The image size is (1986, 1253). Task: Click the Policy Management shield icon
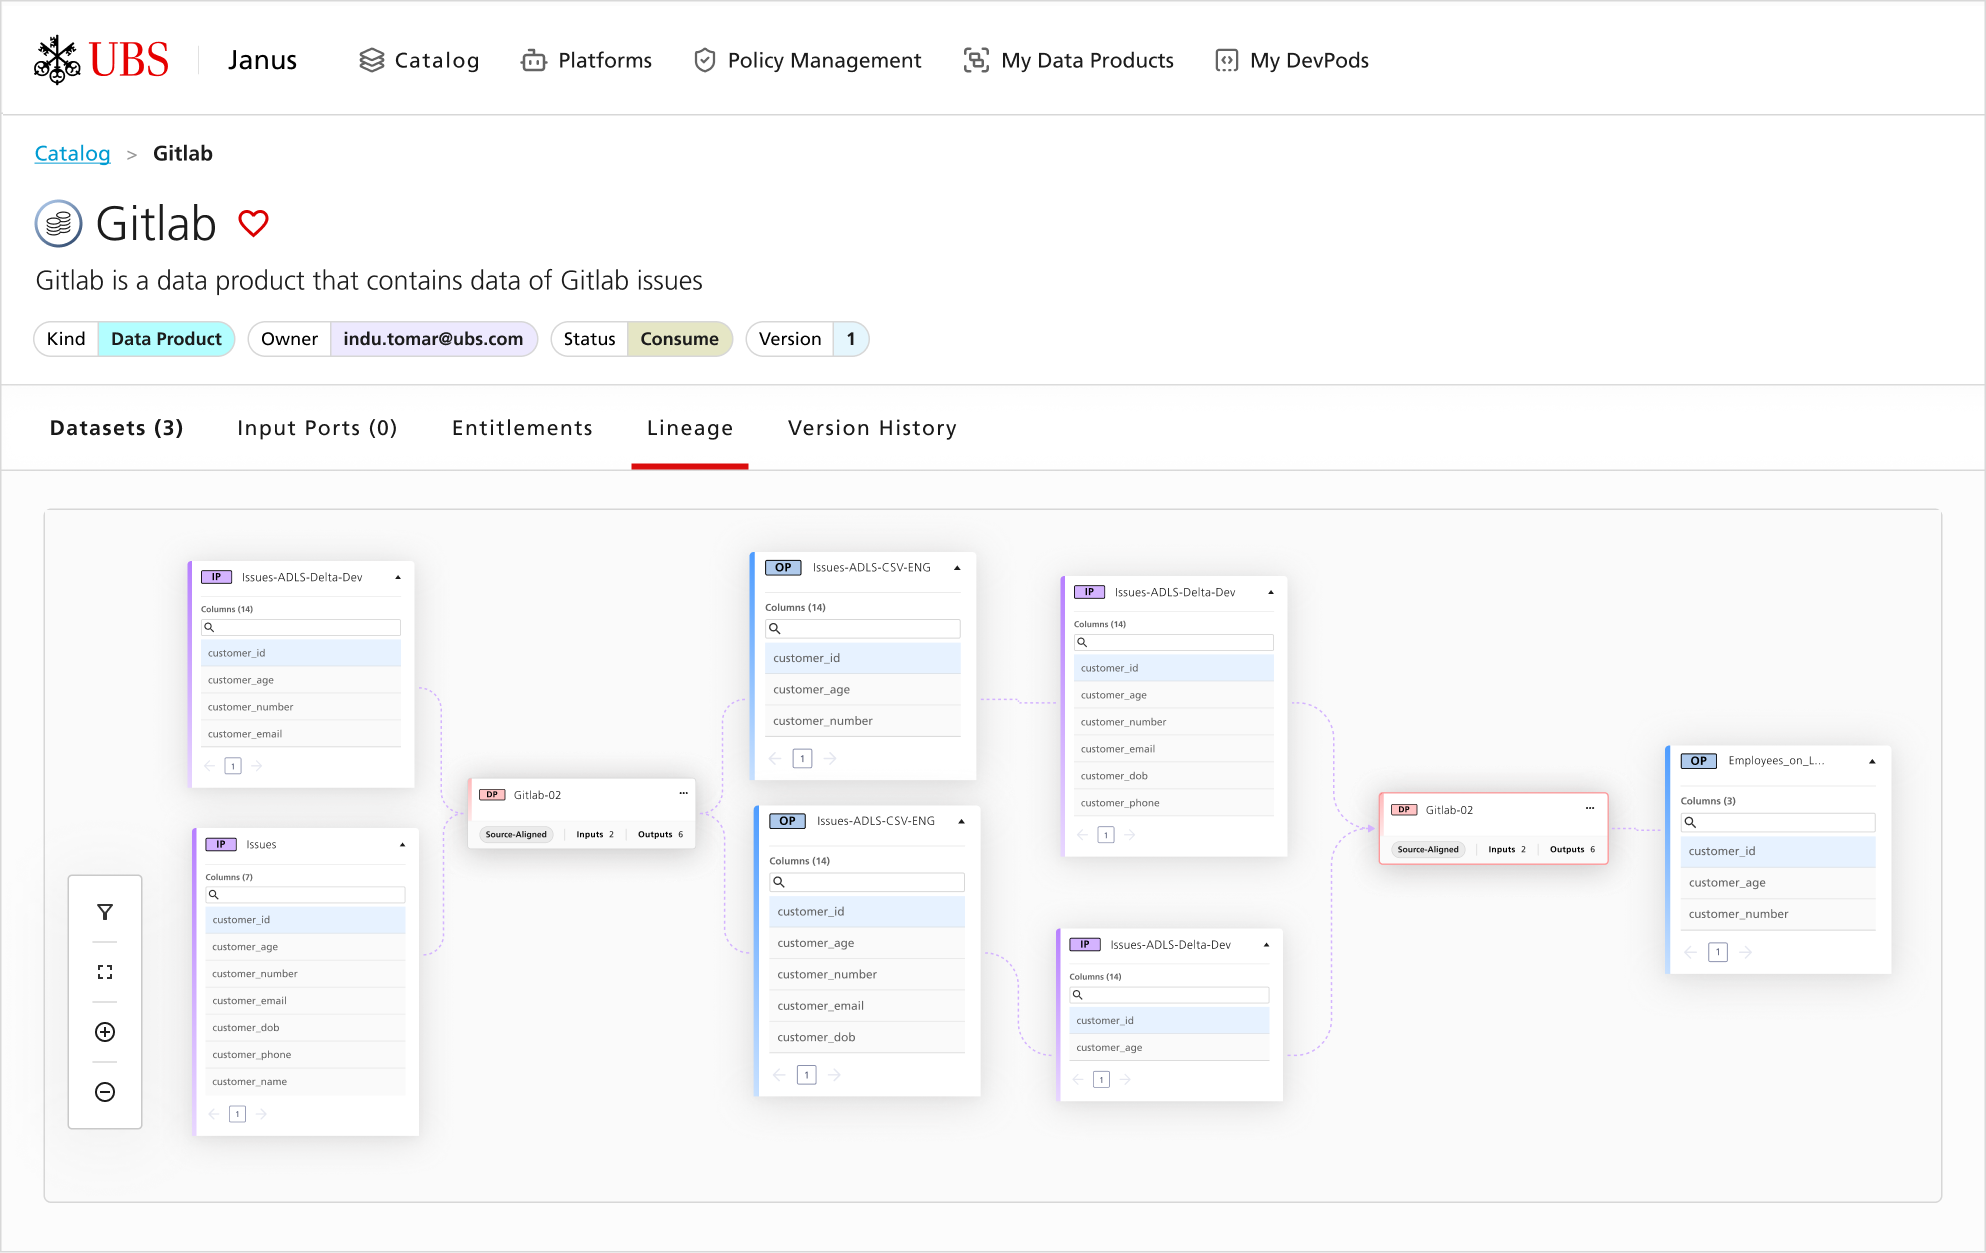[x=705, y=60]
